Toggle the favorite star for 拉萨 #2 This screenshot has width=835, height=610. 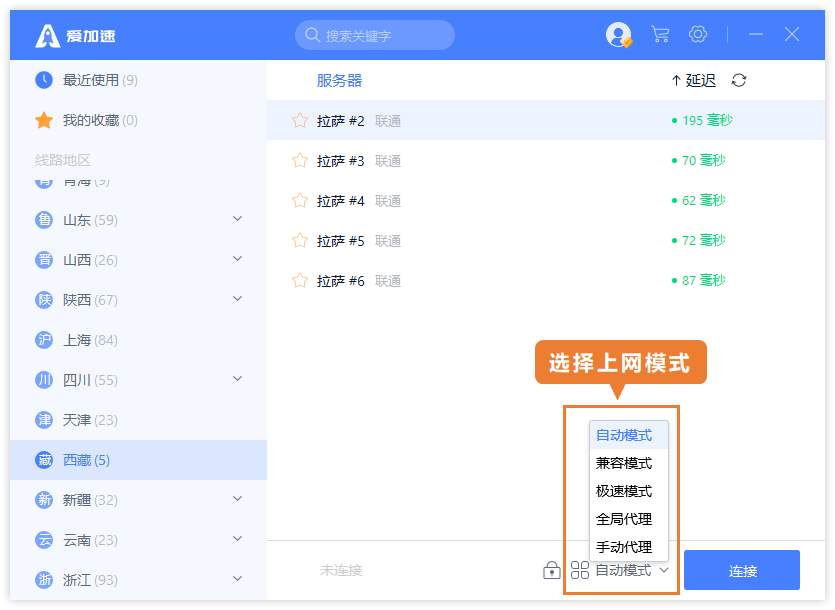click(x=299, y=119)
